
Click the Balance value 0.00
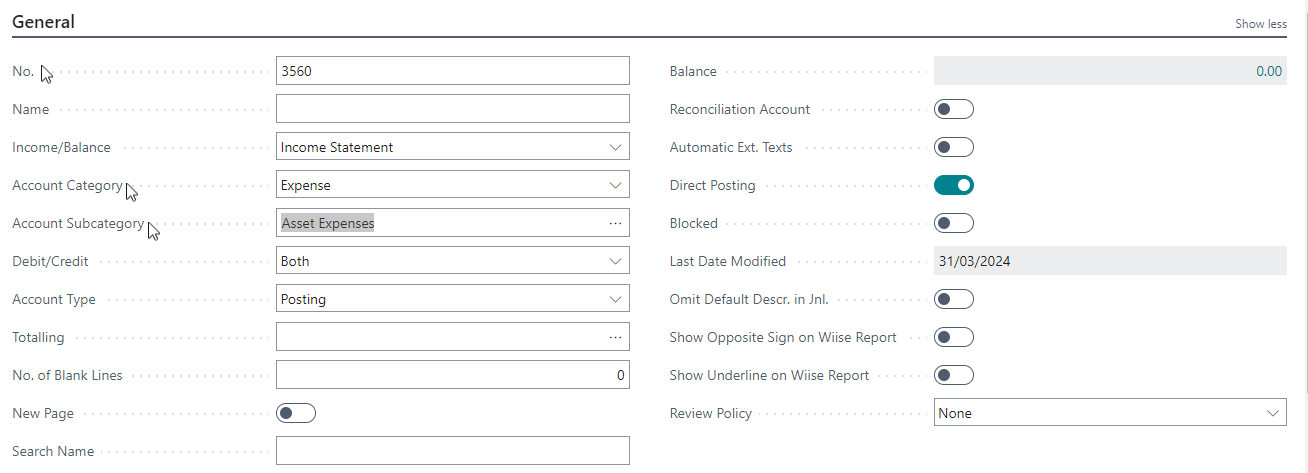pos(1268,71)
